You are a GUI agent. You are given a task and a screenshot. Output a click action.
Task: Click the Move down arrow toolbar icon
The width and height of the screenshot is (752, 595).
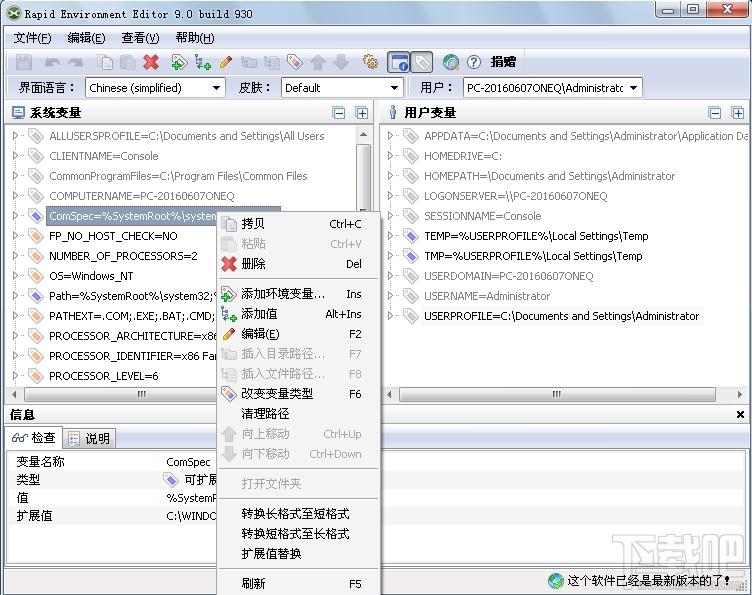click(341, 62)
